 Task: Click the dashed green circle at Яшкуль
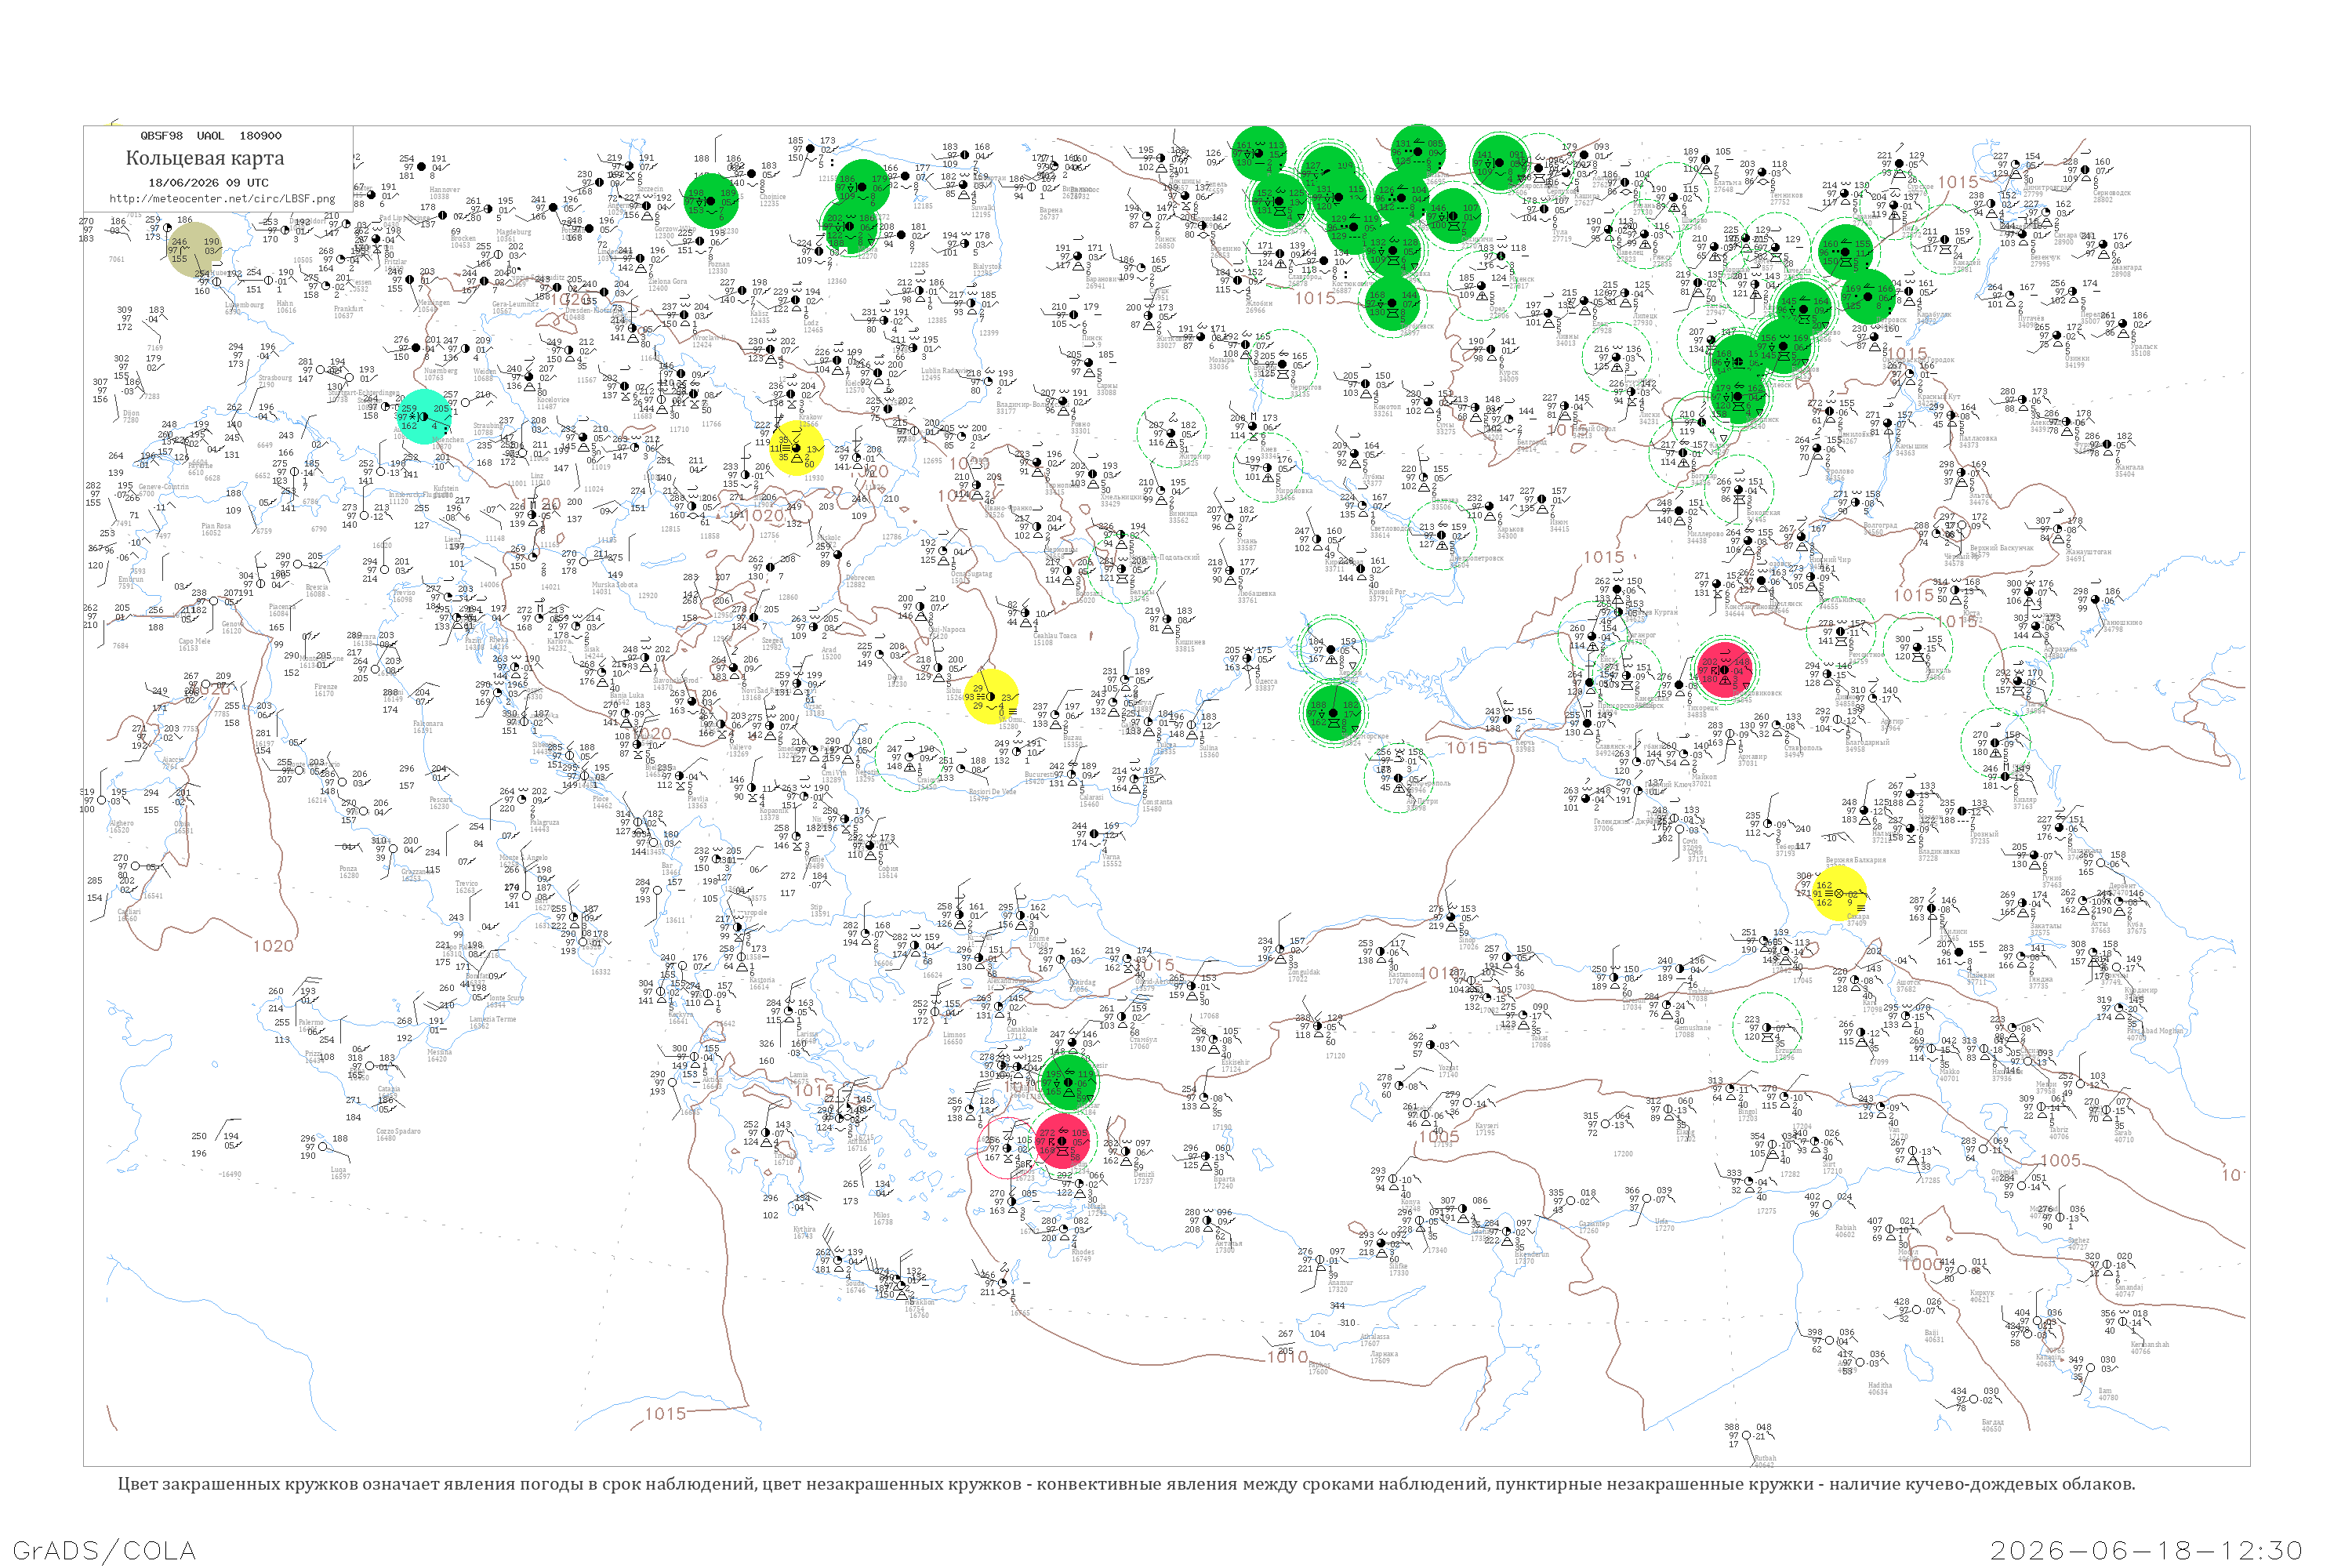pyautogui.click(x=1917, y=647)
